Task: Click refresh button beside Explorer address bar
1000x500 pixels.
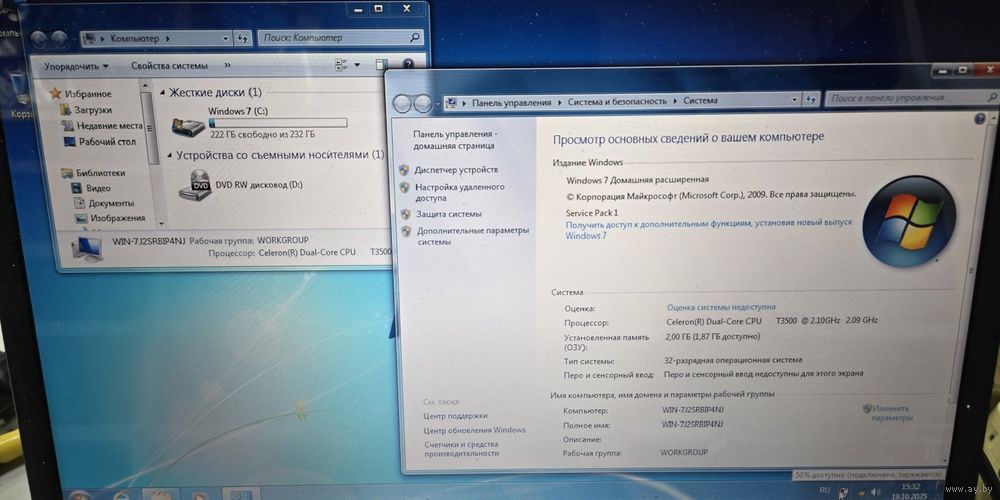Action: [242, 38]
